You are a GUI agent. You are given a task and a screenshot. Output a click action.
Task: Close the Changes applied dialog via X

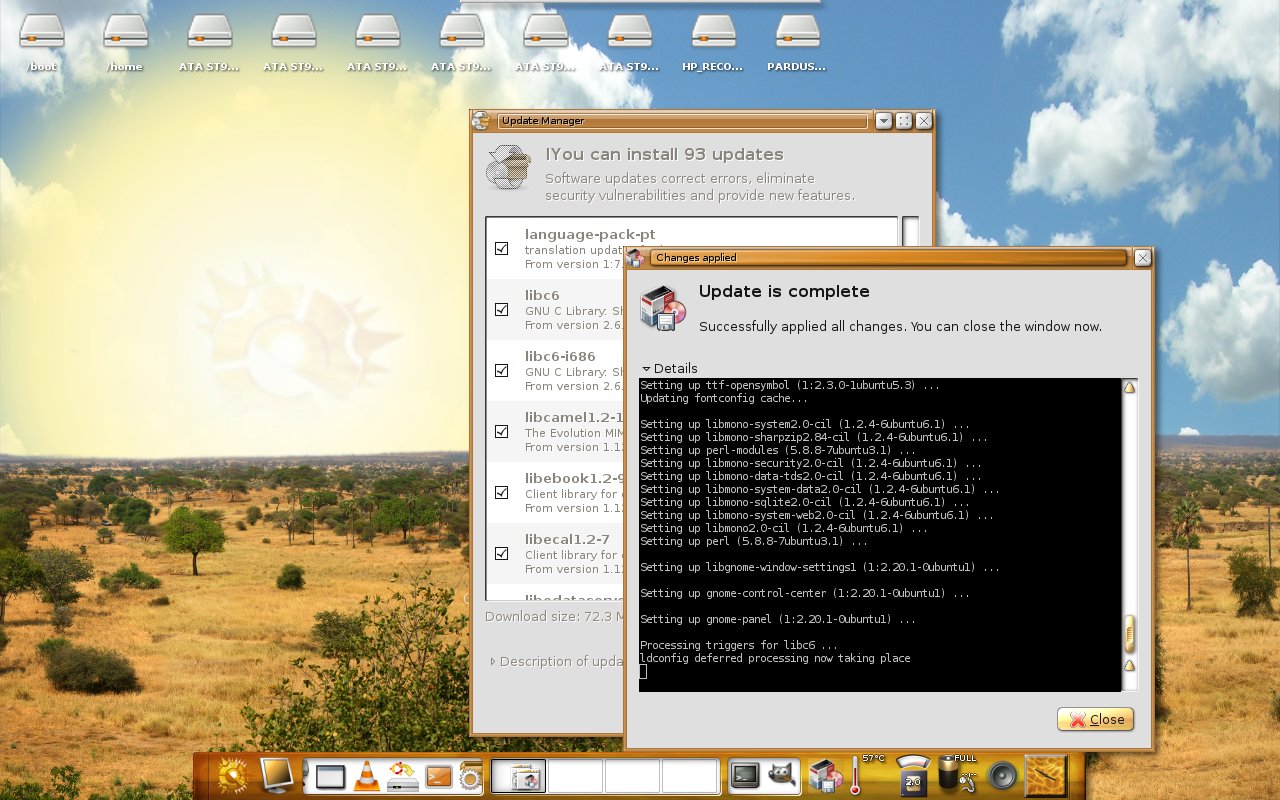click(1143, 258)
